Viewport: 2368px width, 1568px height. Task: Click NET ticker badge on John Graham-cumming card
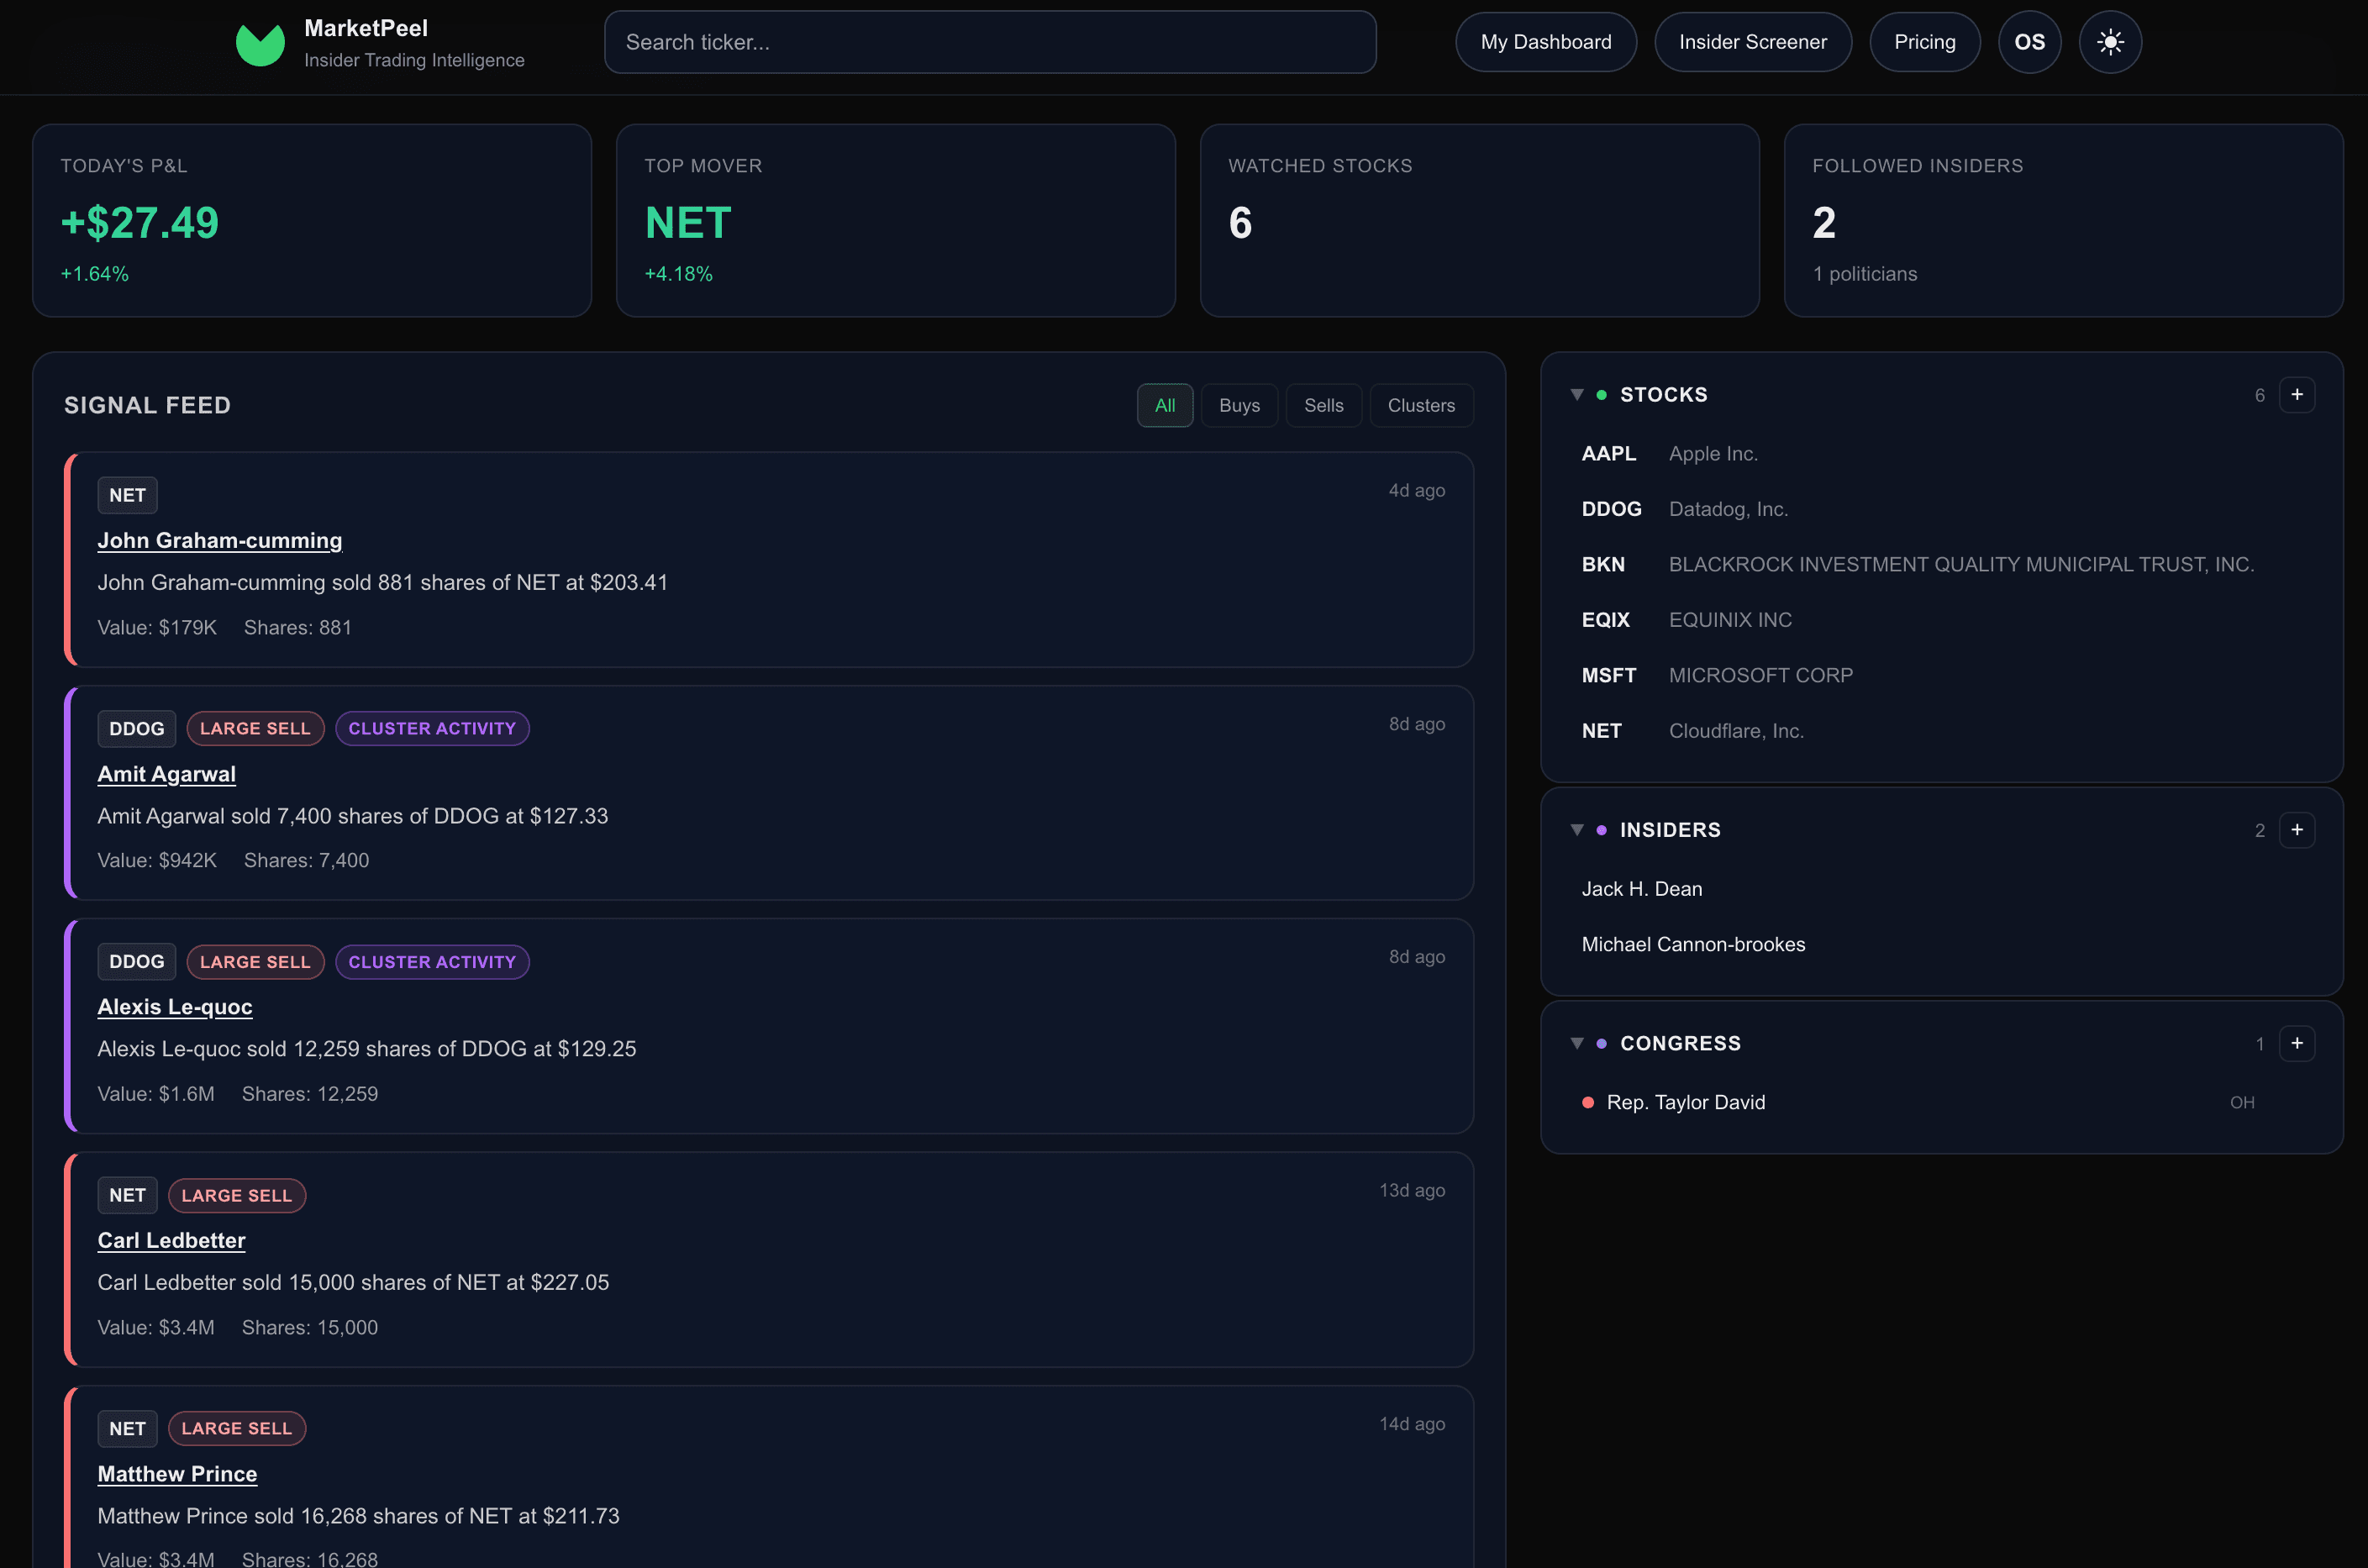[x=127, y=495]
